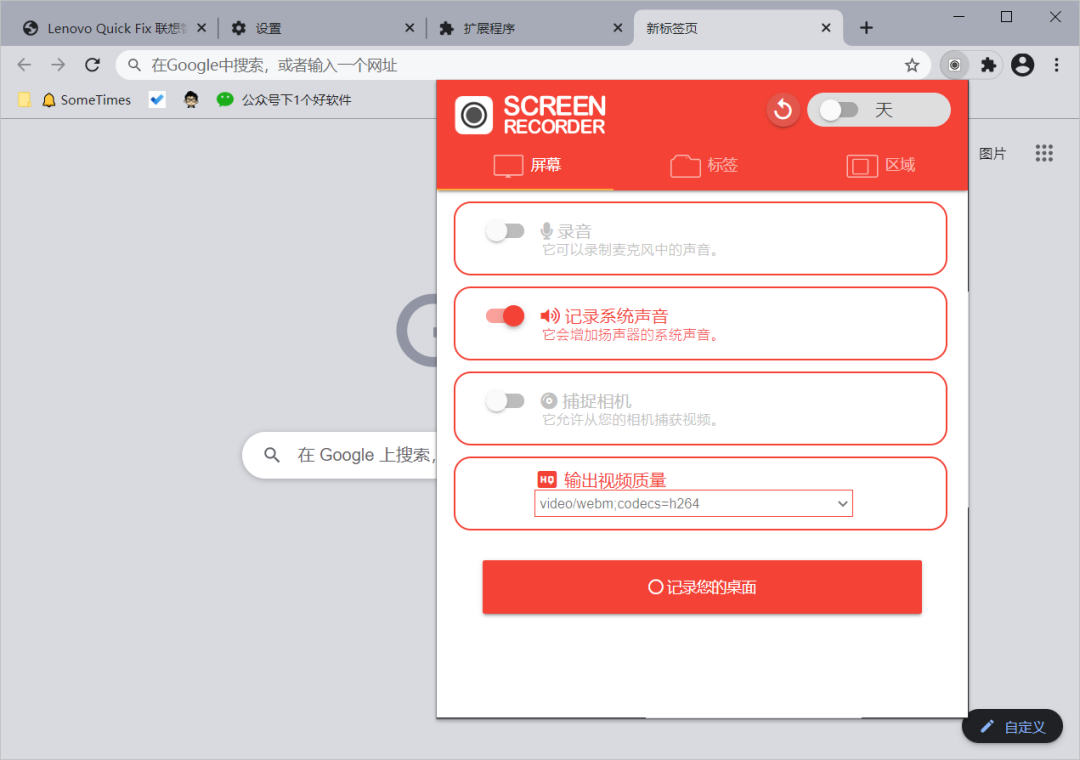Viewport: 1080px width, 760px height.
Task: Close the 扩展程序 tab
Action: 618,28
